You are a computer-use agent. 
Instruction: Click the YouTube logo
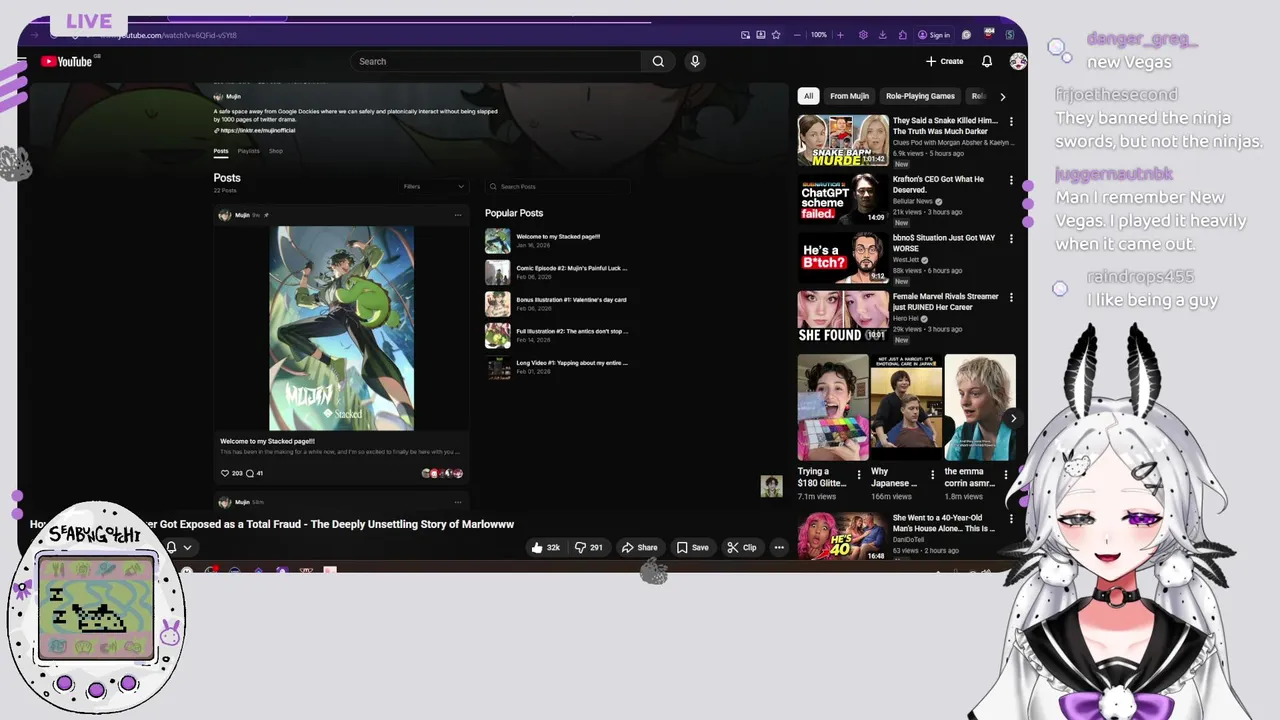pos(66,62)
